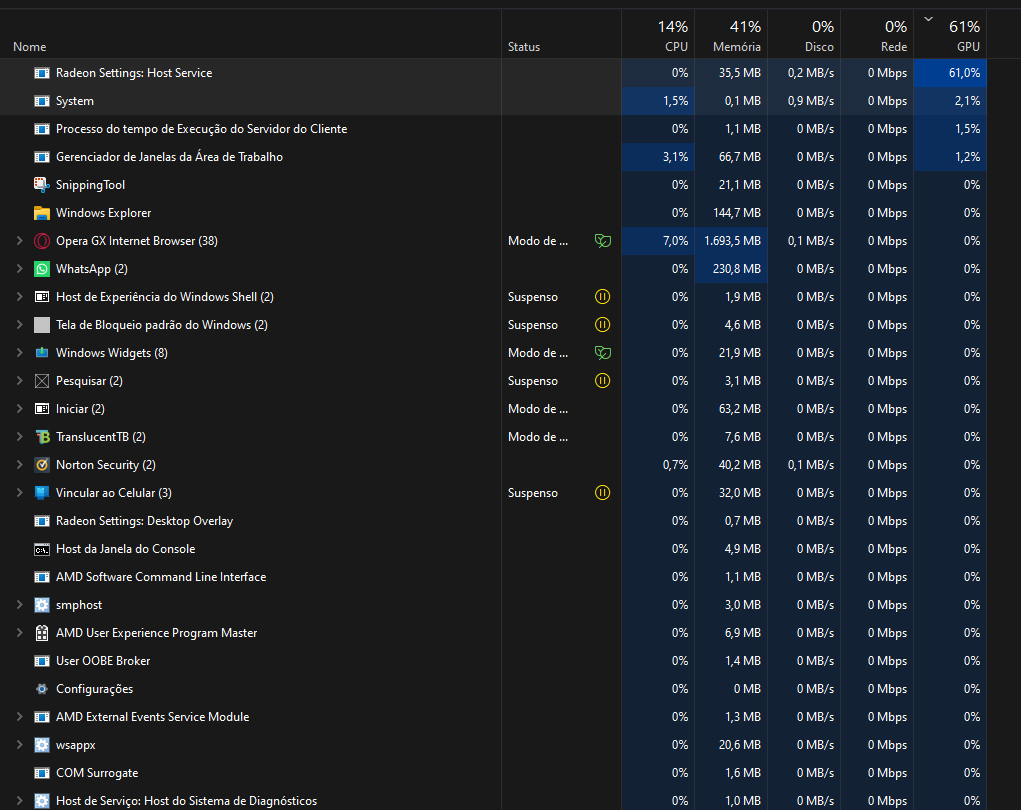Click the efficiency leaf icon for Opera GX
Viewport: 1021px width, 810px height.
tap(603, 241)
